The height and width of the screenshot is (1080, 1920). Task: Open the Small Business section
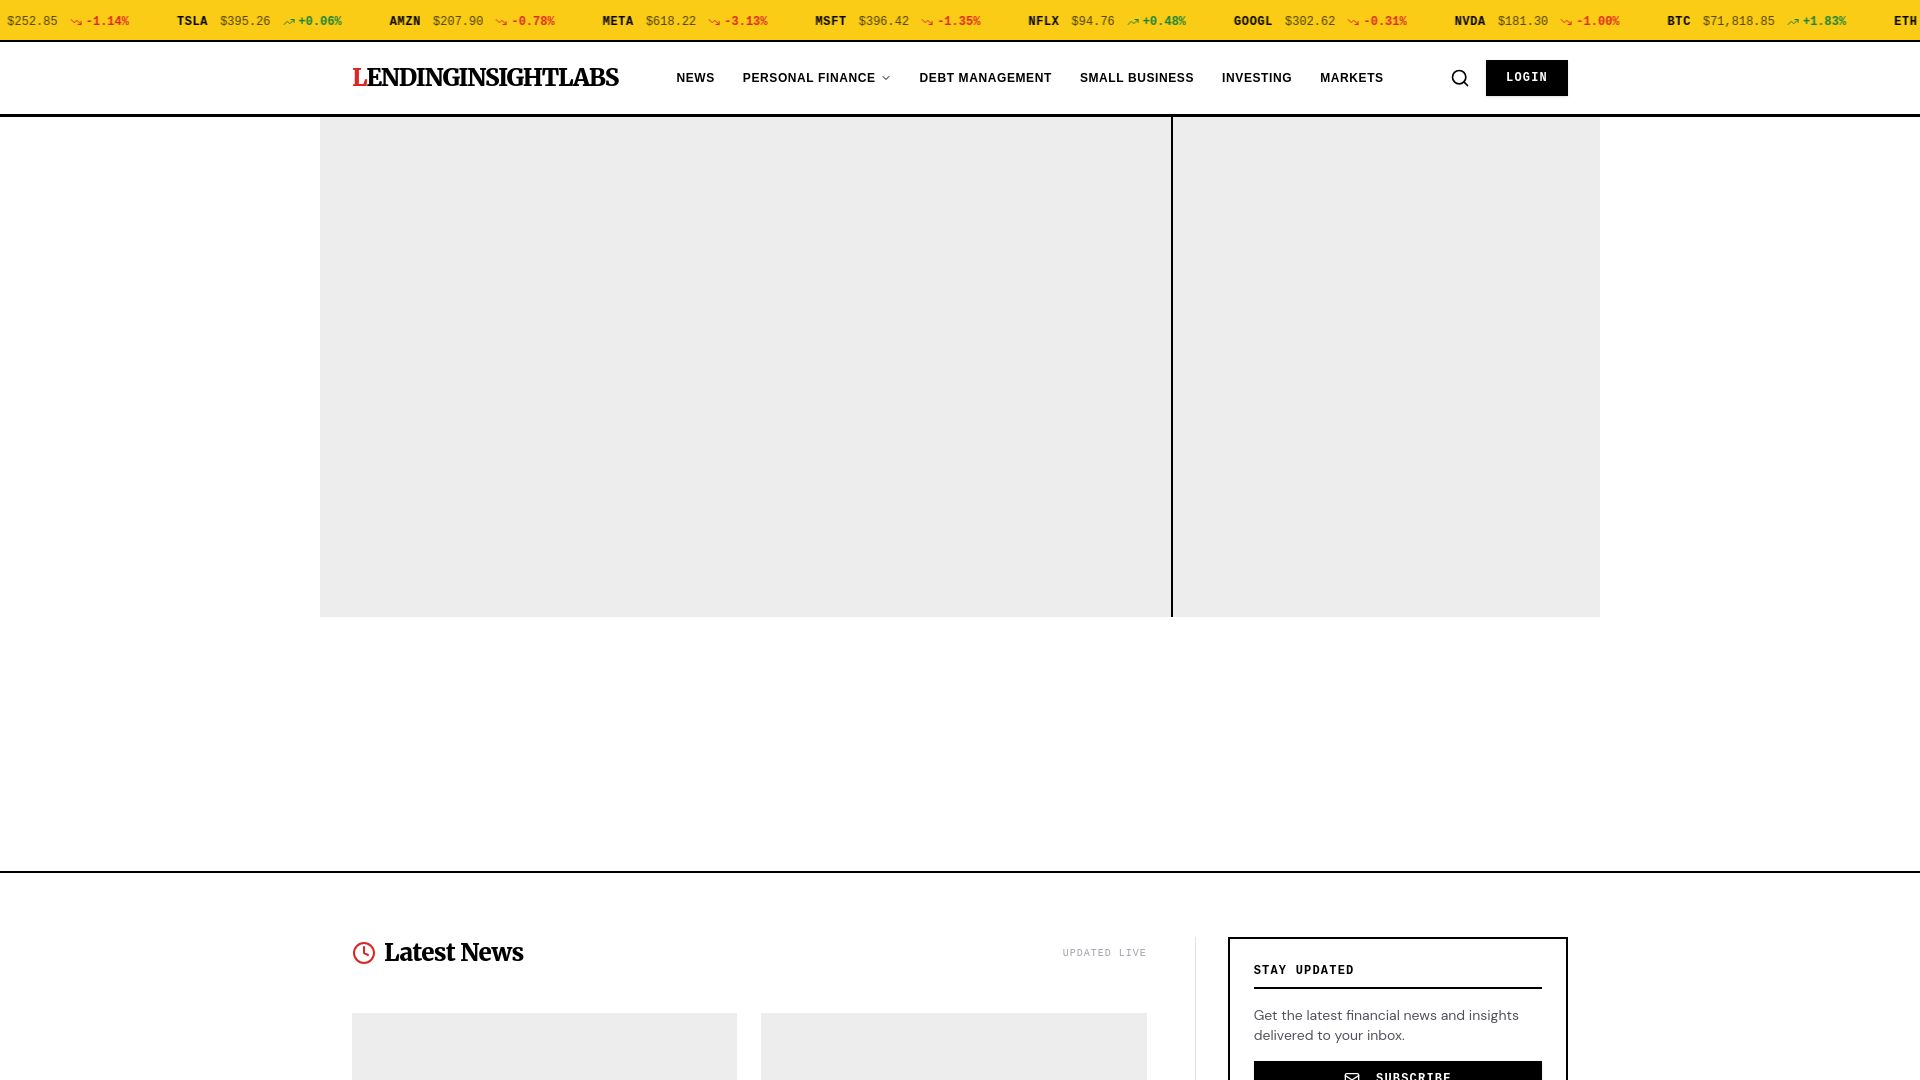tap(1136, 78)
